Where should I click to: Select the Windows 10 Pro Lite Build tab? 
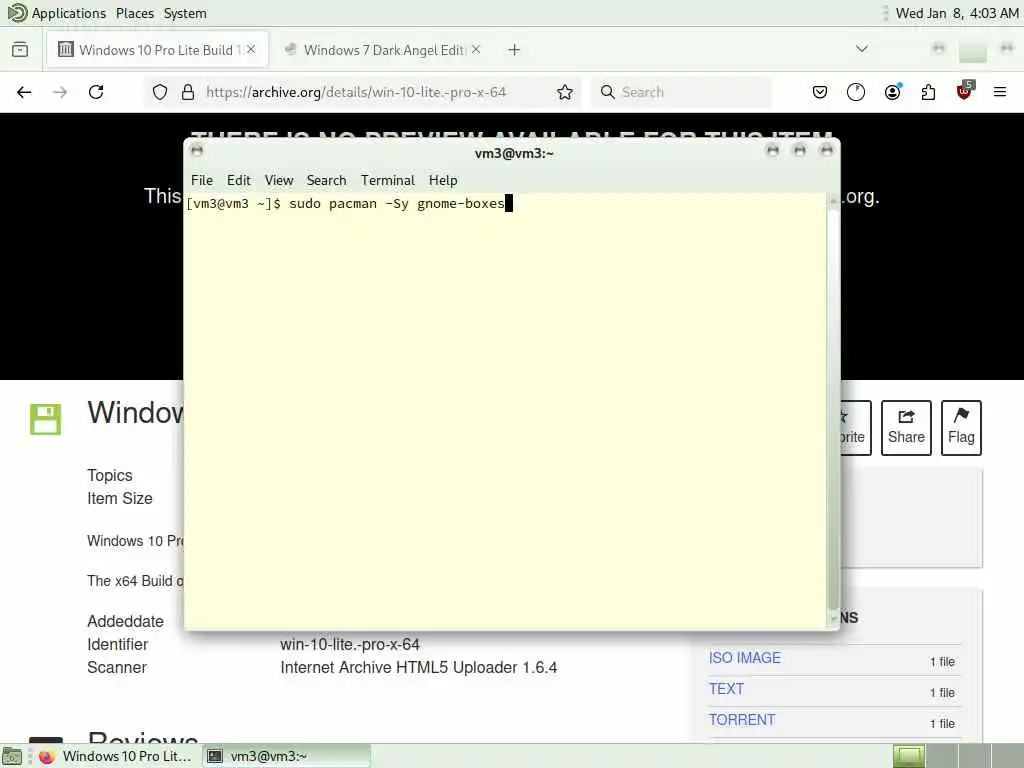[x=157, y=50]
